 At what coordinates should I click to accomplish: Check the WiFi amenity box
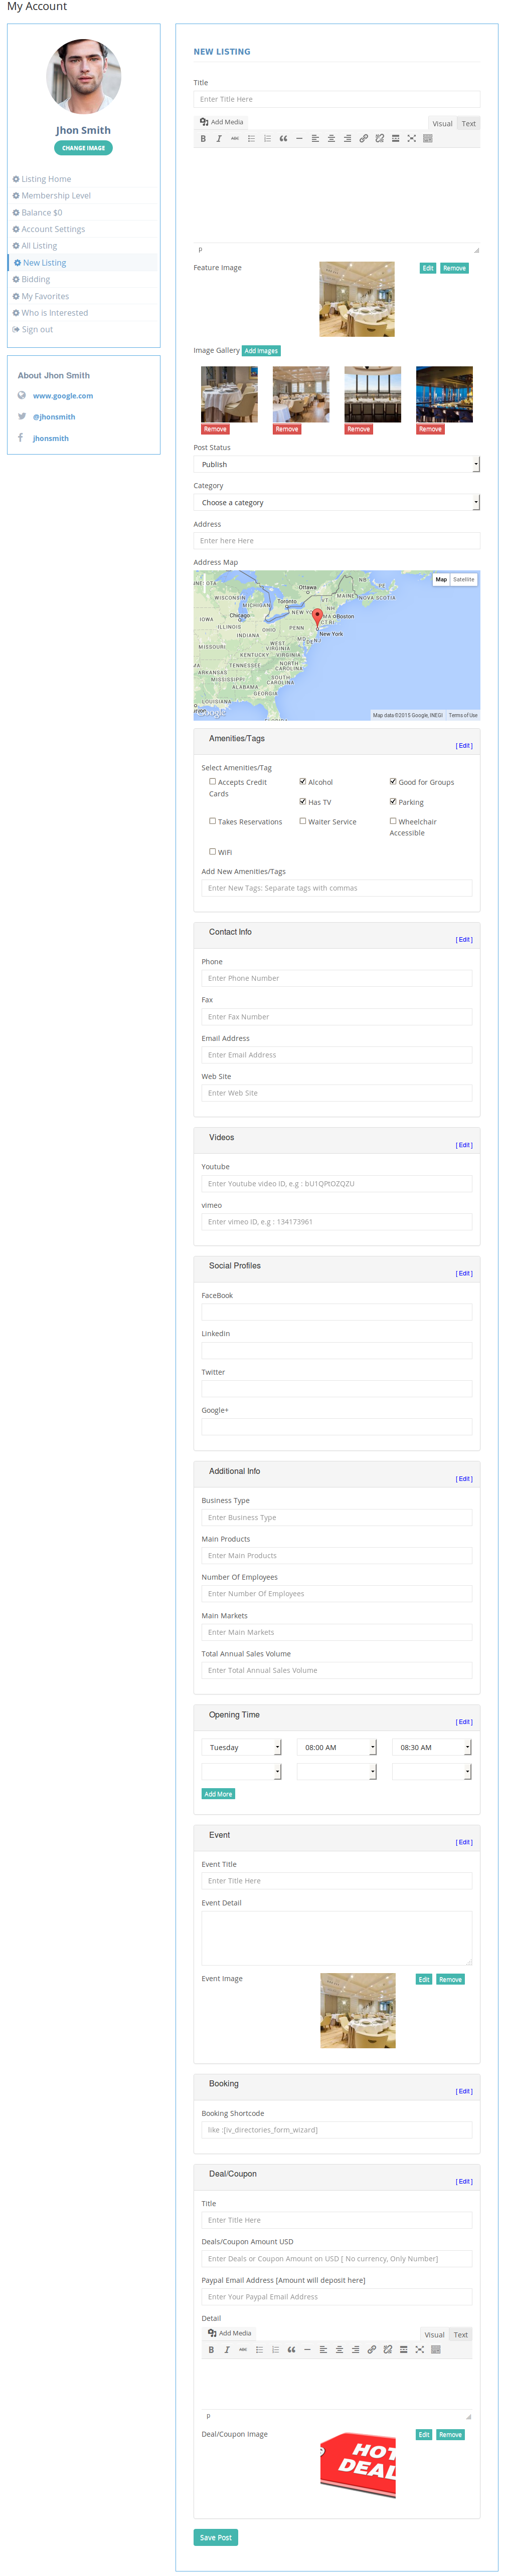pos(212,851)
